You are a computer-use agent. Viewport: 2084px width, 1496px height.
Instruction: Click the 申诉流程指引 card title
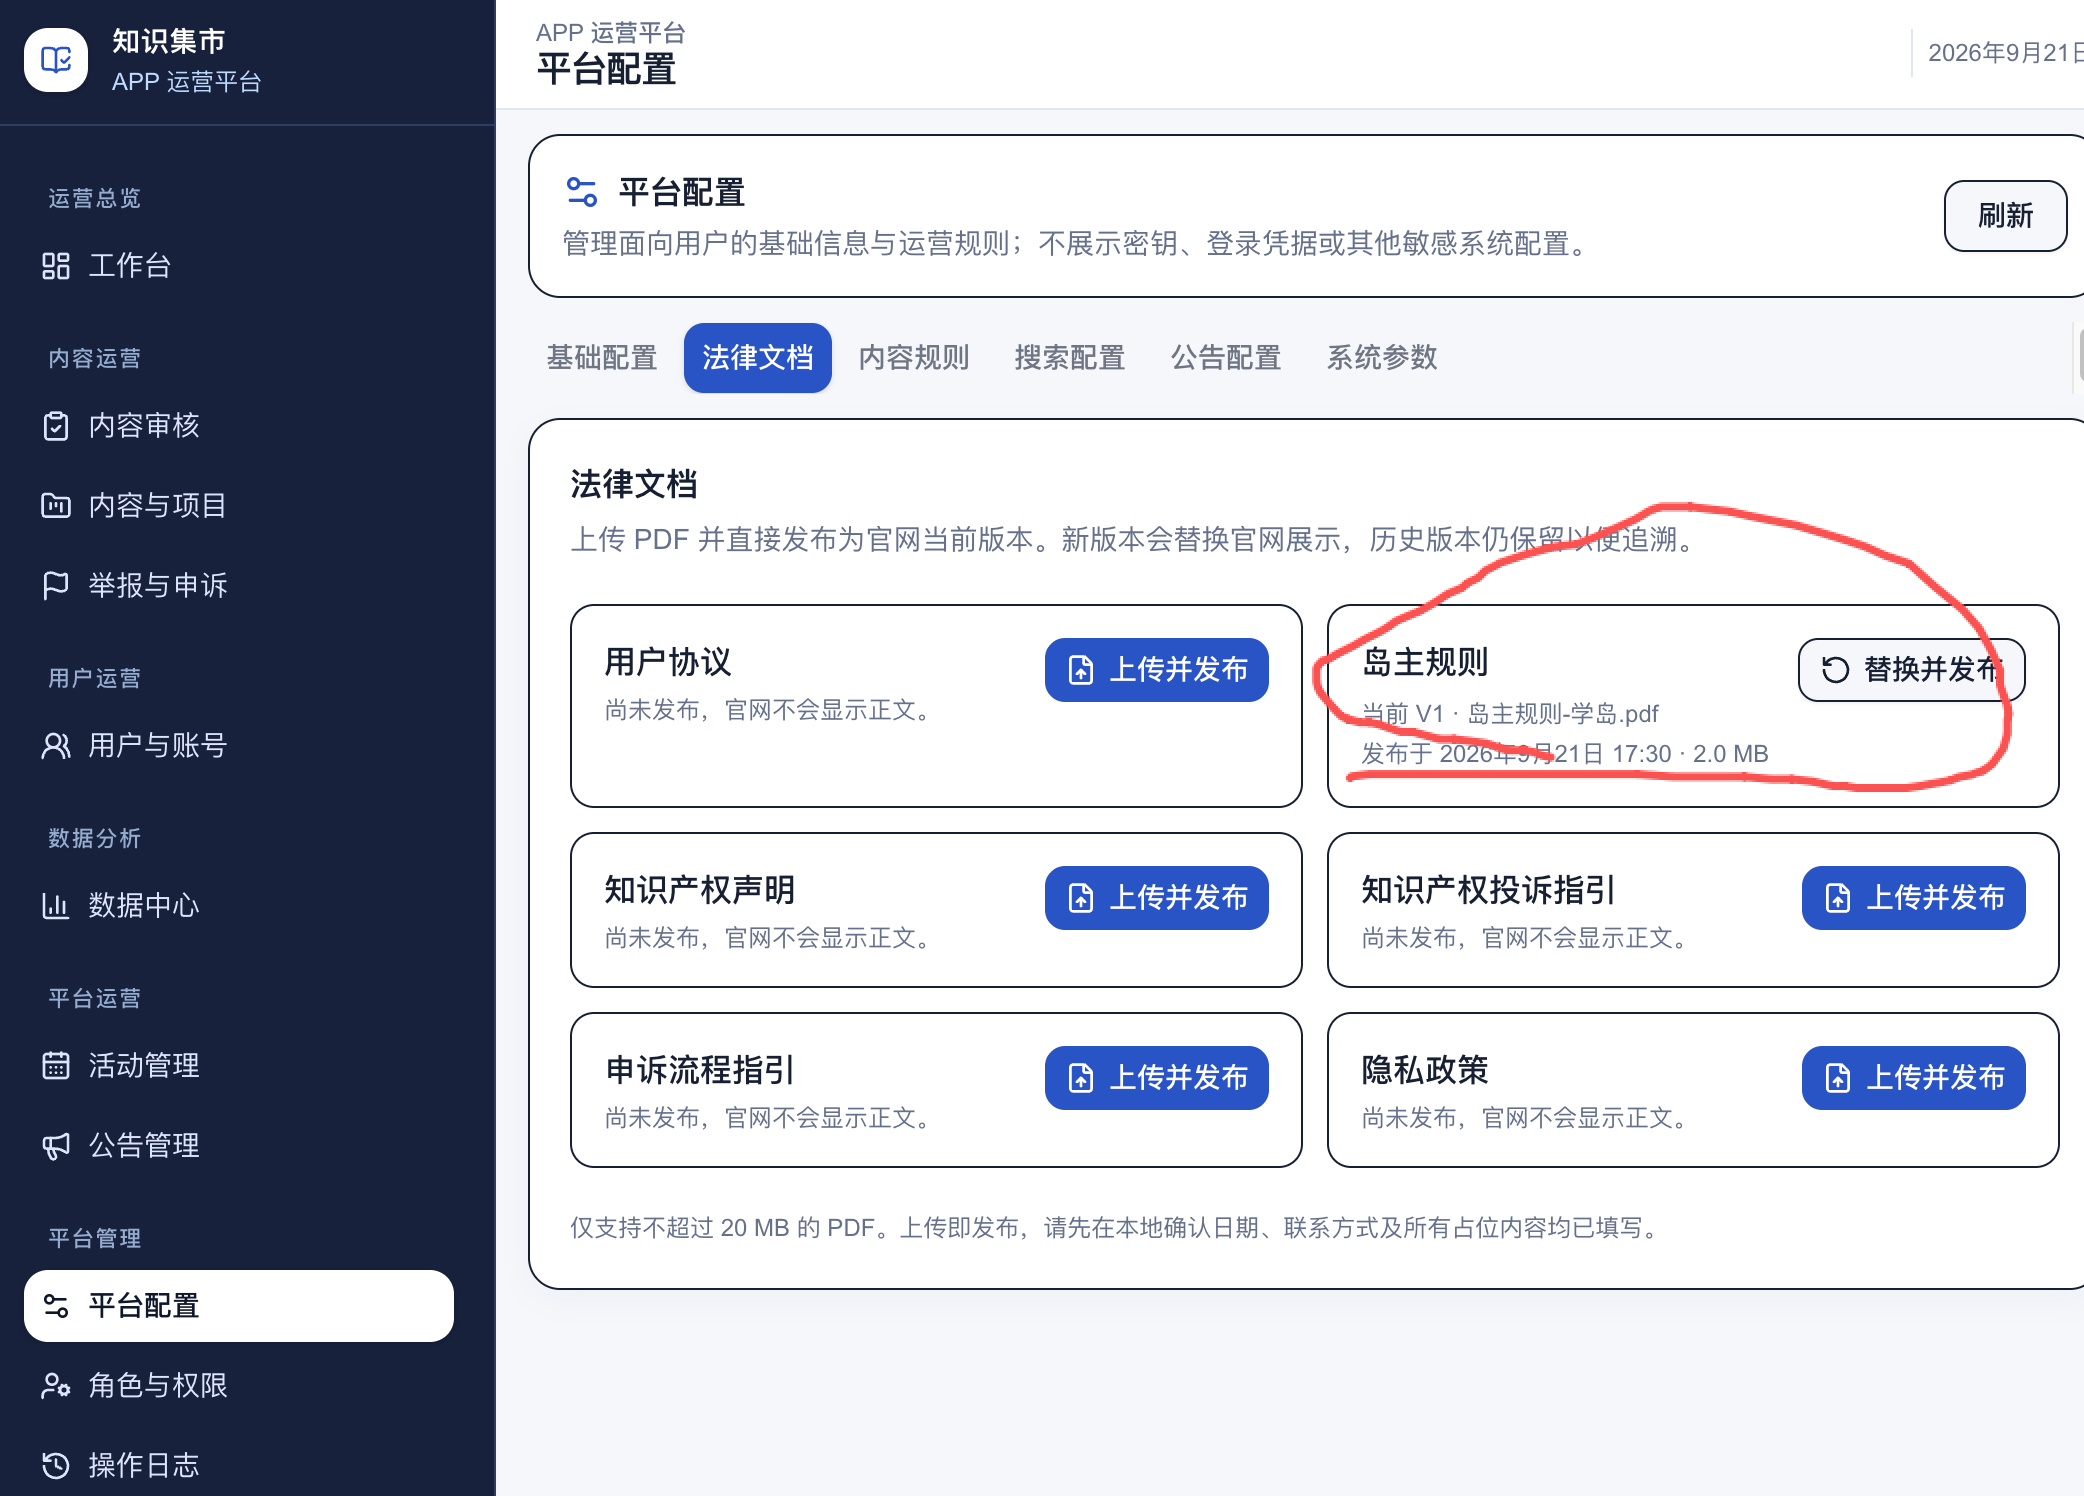point(700,1070)
